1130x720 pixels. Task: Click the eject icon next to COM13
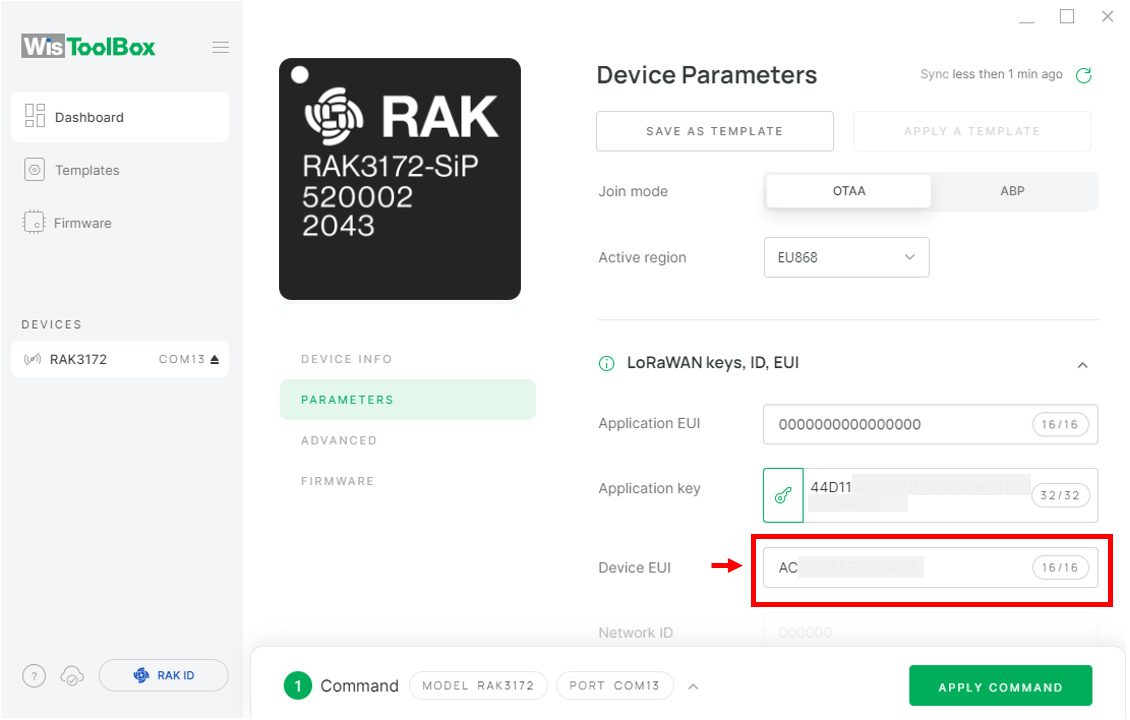(214, 359)
